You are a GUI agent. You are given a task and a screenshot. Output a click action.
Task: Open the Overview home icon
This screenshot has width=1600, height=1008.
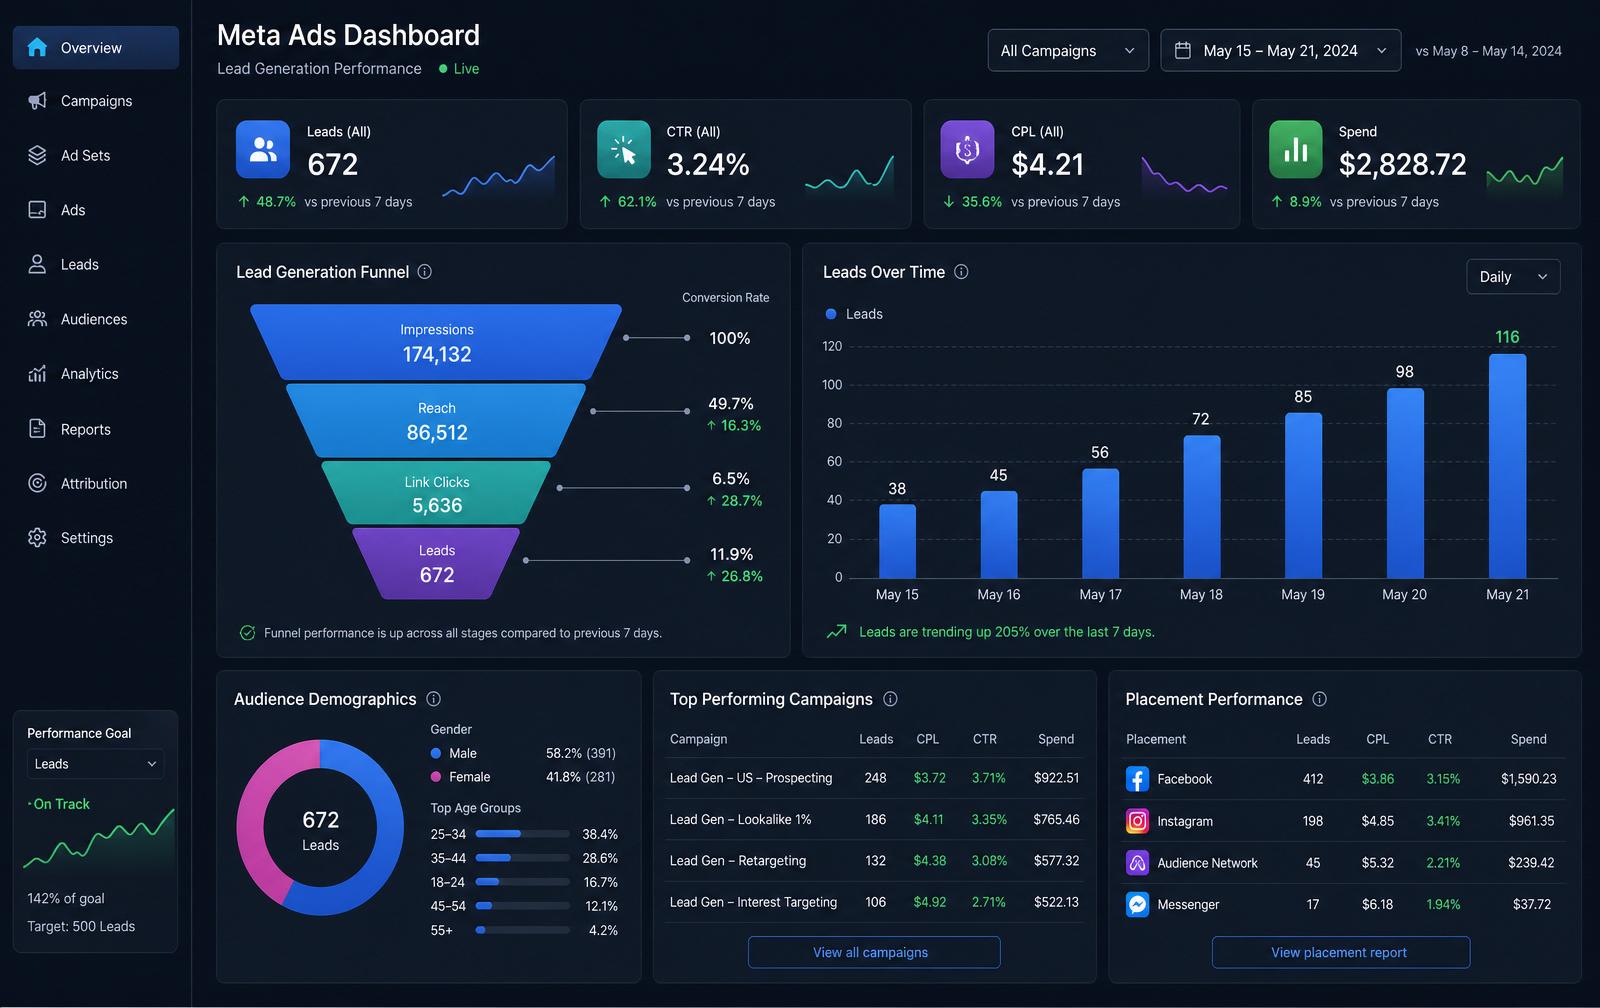tap(37, 47)
